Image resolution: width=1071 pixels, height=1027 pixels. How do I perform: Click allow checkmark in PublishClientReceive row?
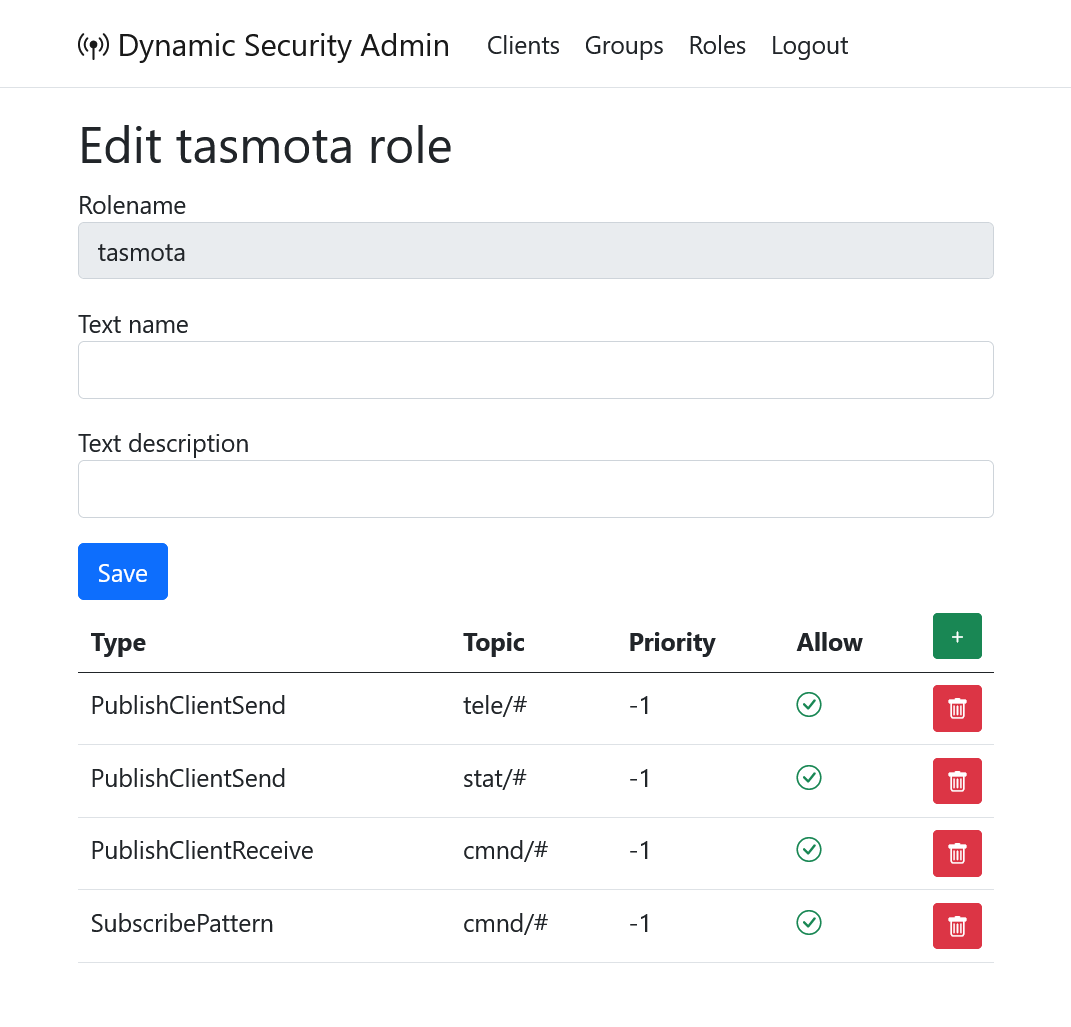[809, 849]
